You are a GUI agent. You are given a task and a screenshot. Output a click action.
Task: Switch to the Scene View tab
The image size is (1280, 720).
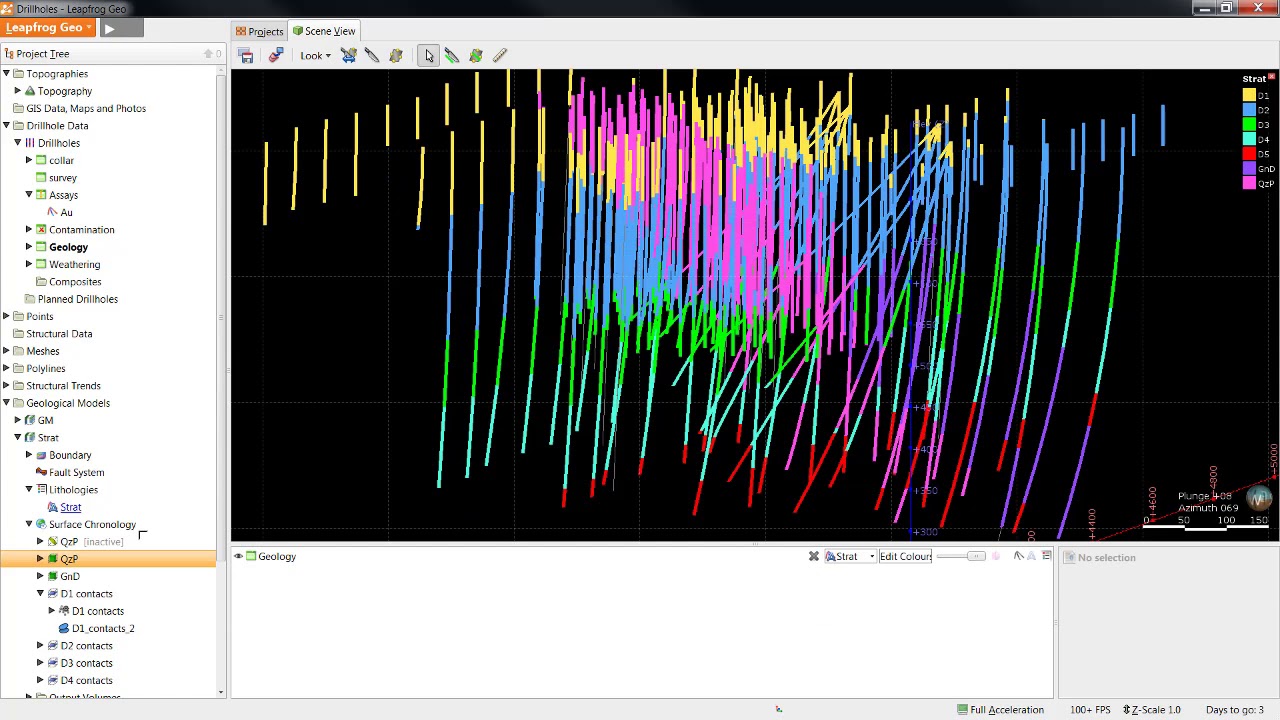pyautogui.click(x=323, y=31)
